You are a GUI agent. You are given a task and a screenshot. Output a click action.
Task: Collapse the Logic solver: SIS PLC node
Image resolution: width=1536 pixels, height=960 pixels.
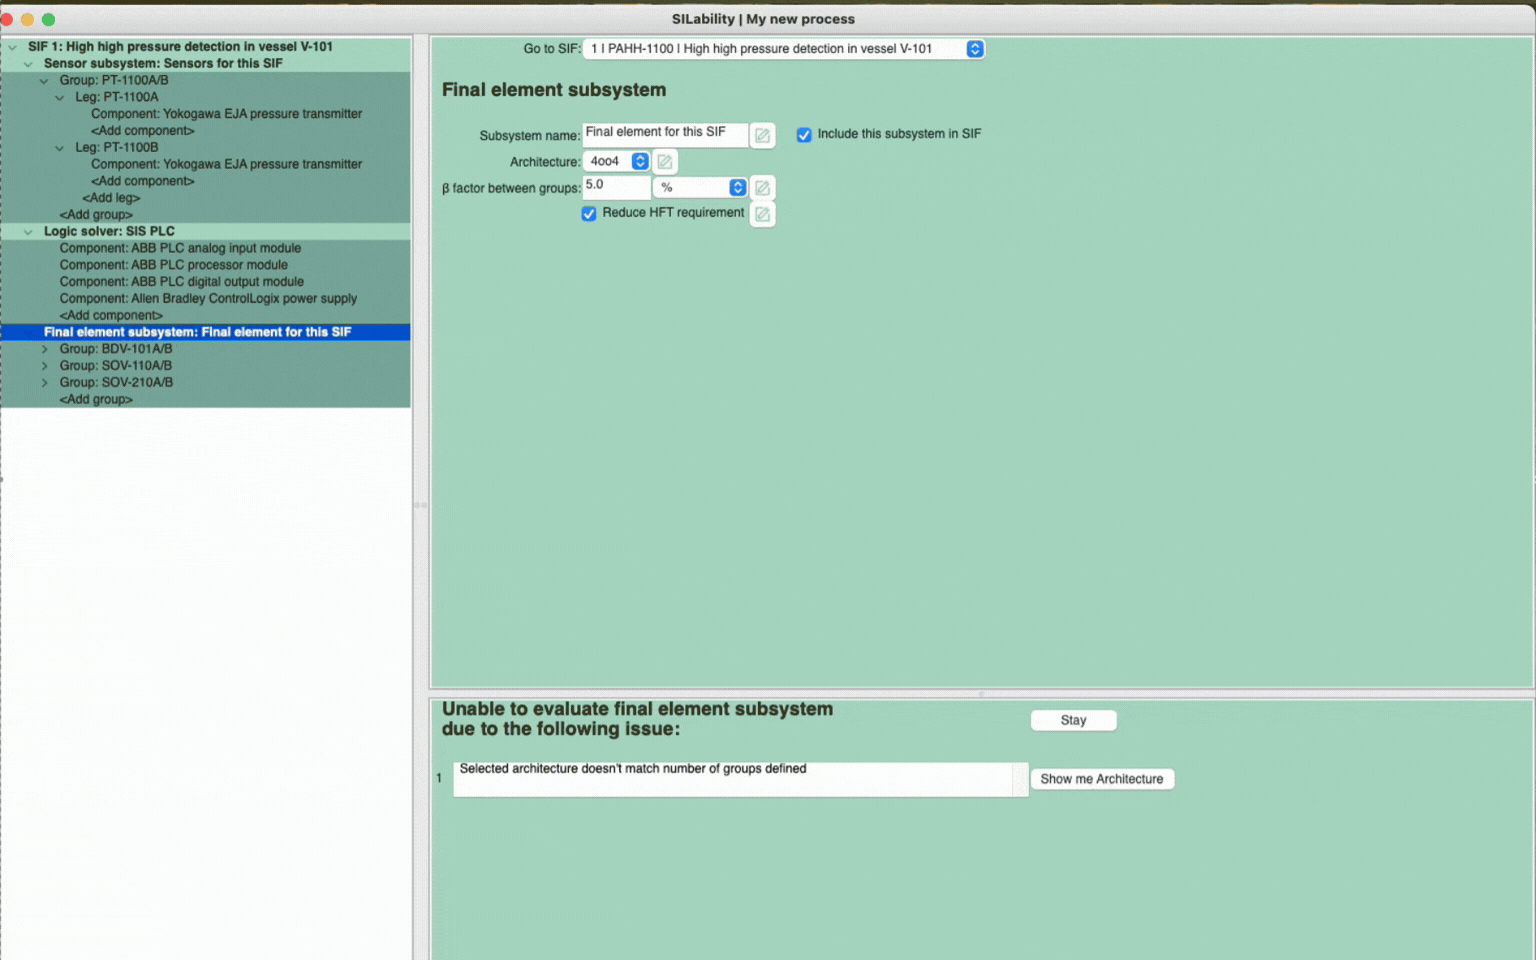point(28,231)
